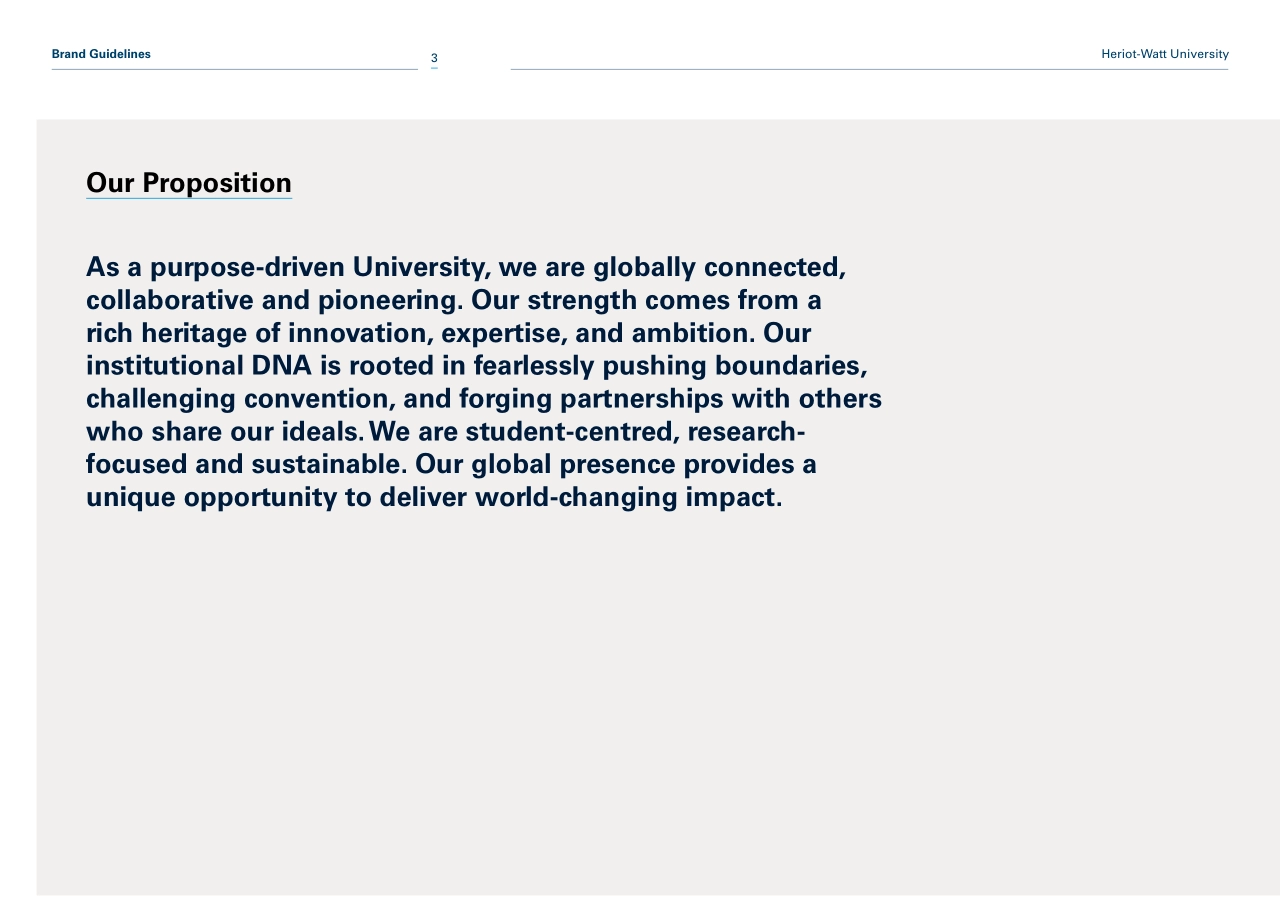Click the word "connected" in the first line
The image size is (1280, 906).
772,267
